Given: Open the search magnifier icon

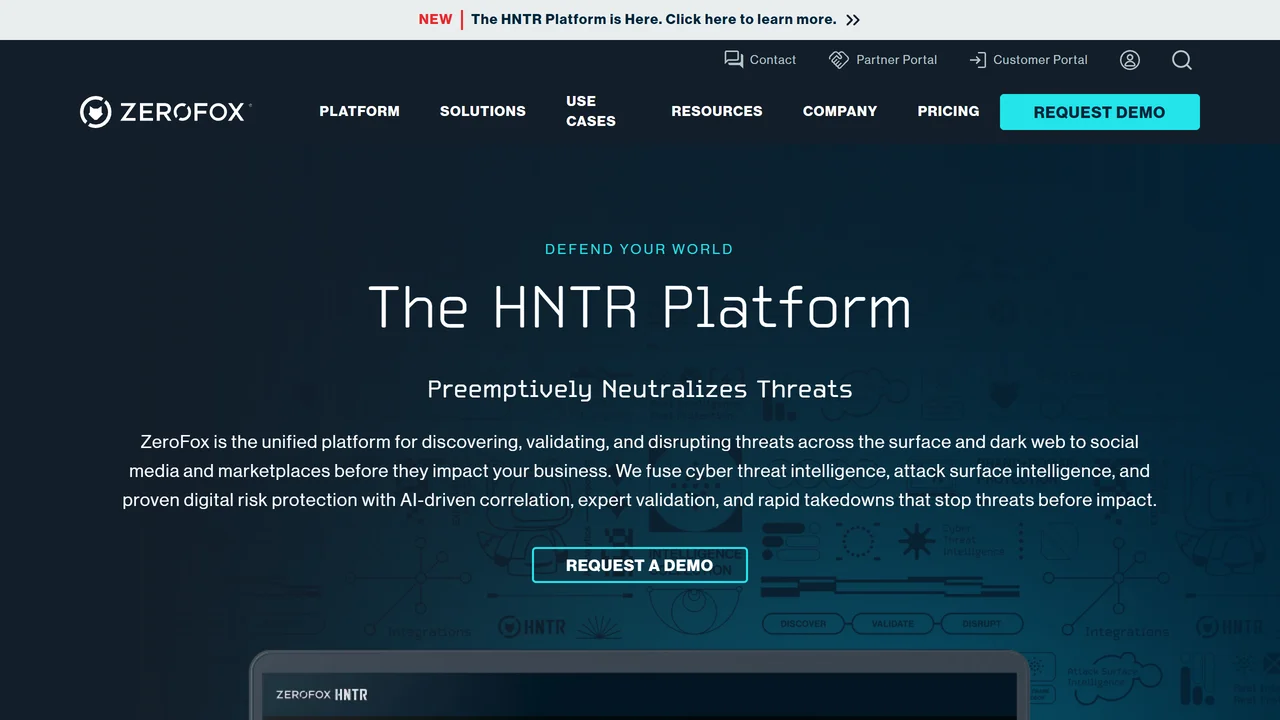Looking at the screenshot, I should point(1182,60).
